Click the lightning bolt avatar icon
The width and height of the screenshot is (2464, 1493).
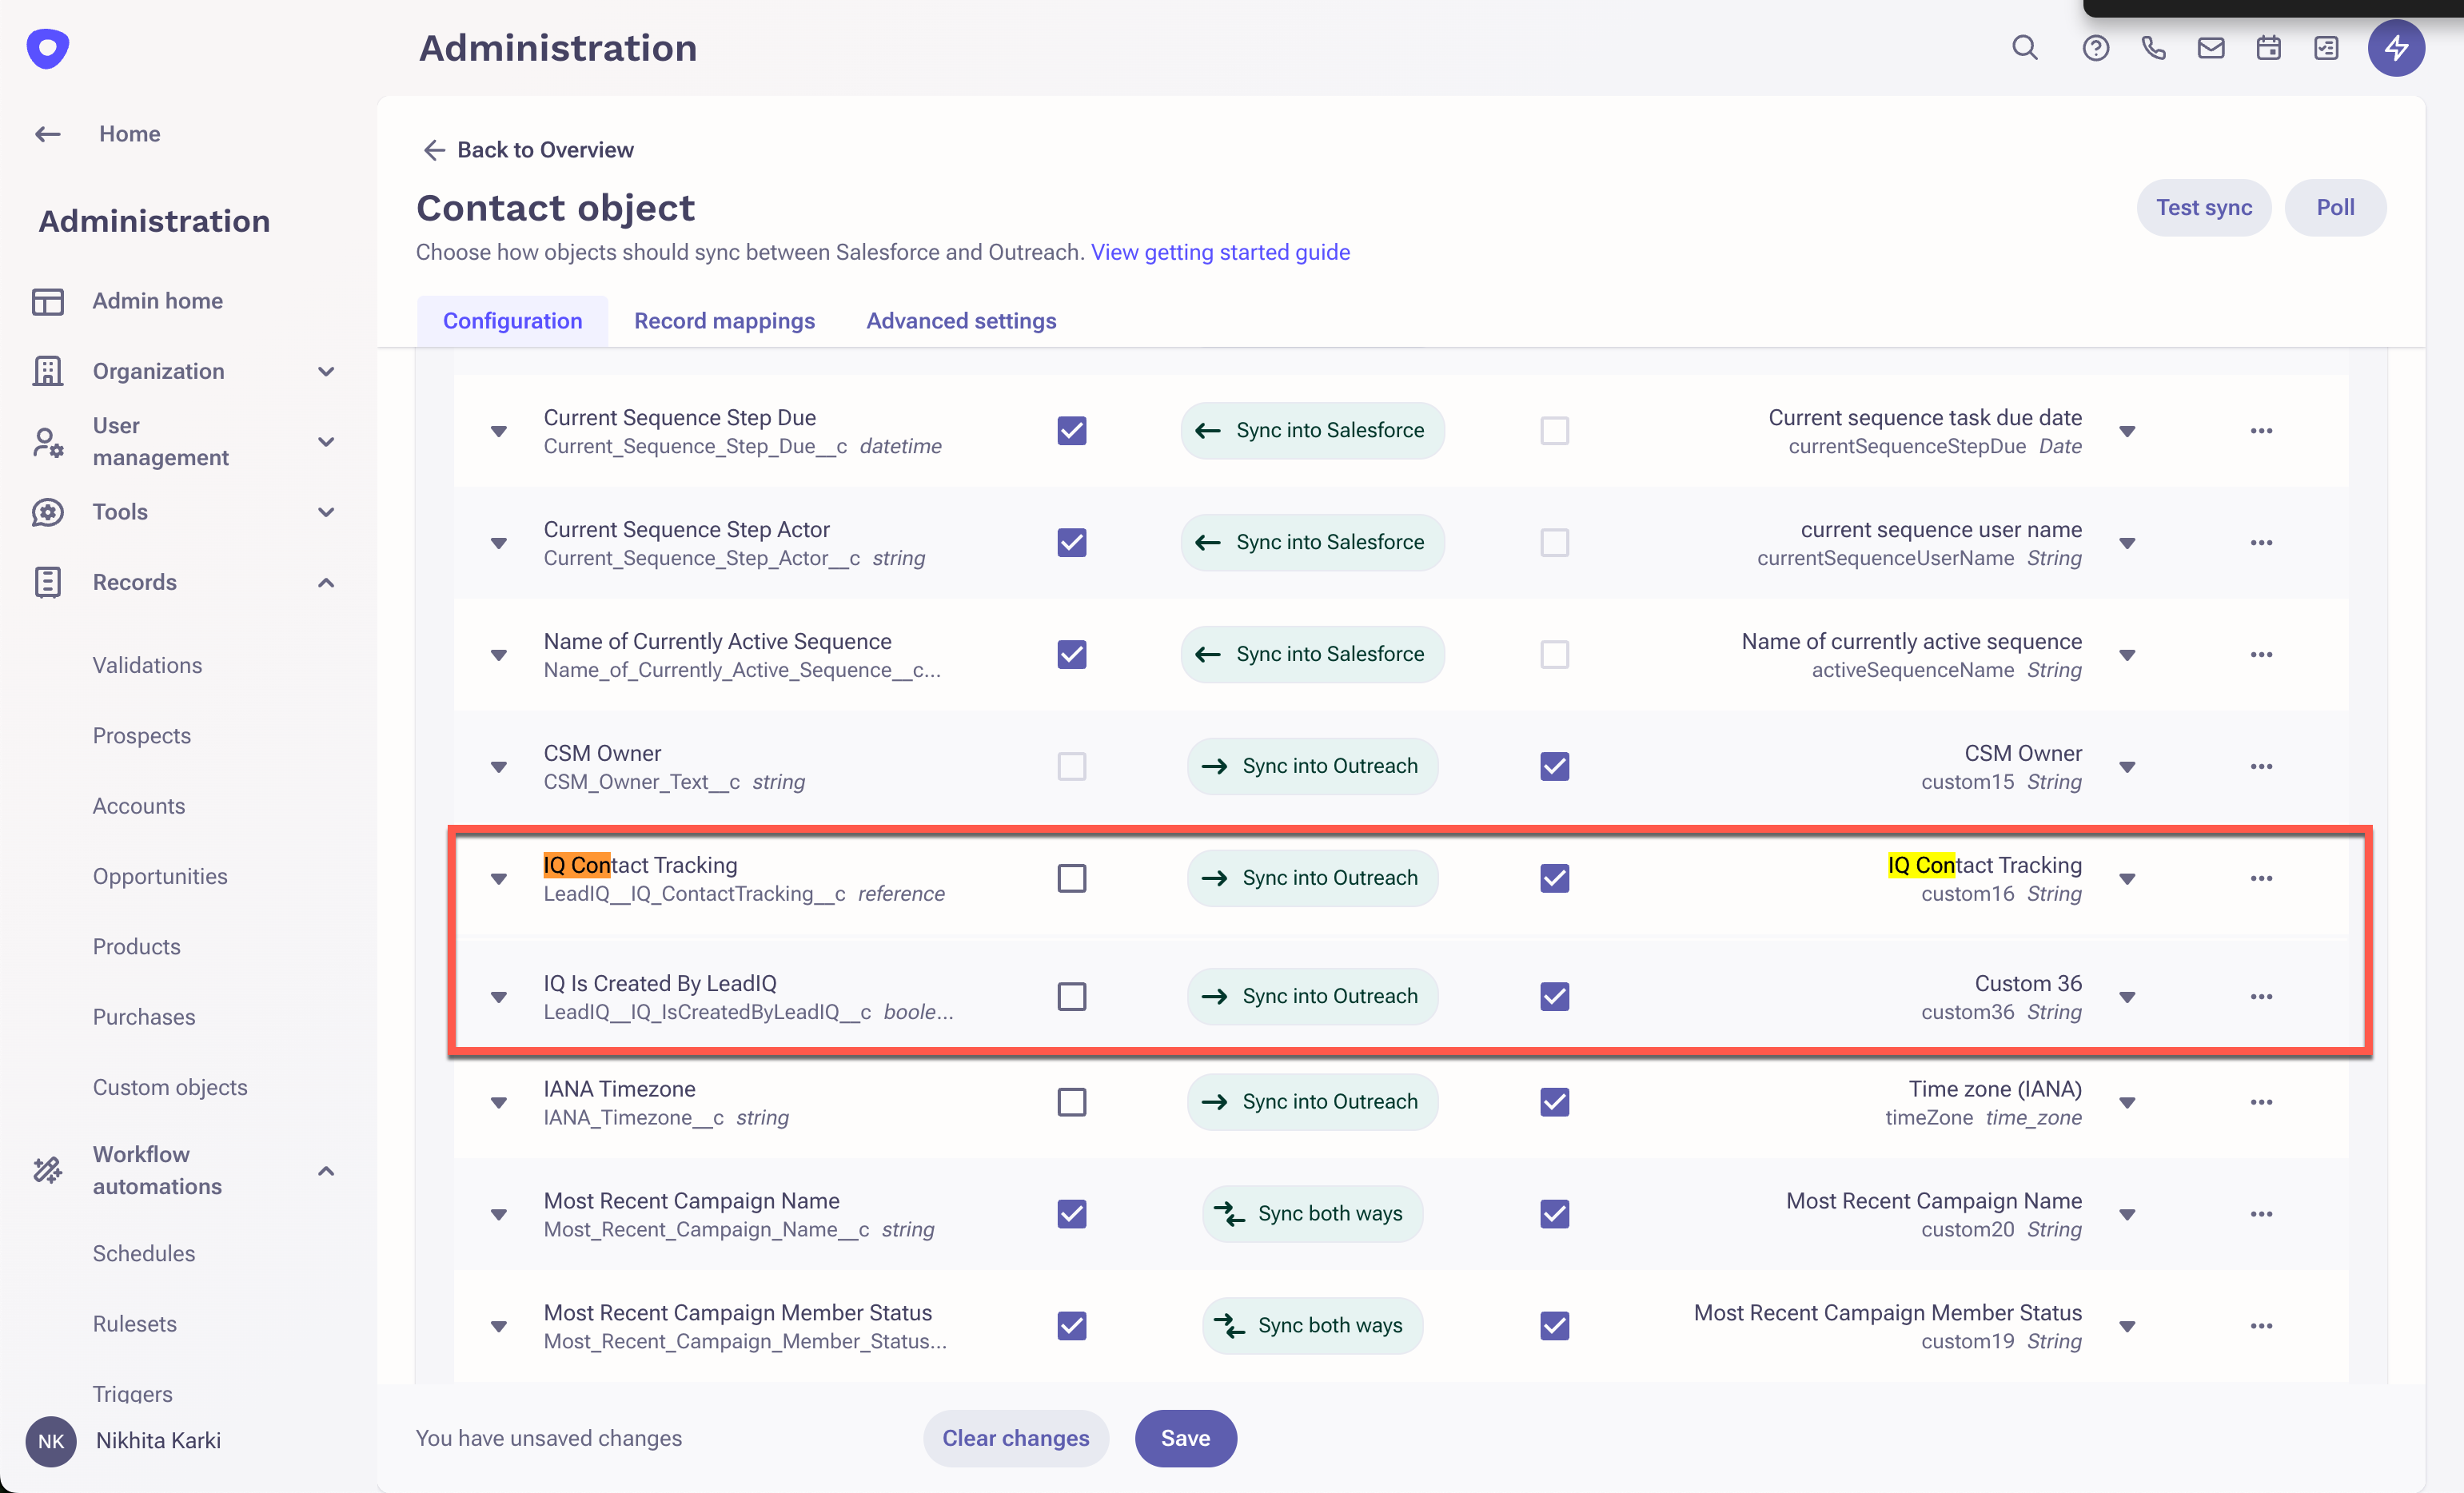[2395, 47]
